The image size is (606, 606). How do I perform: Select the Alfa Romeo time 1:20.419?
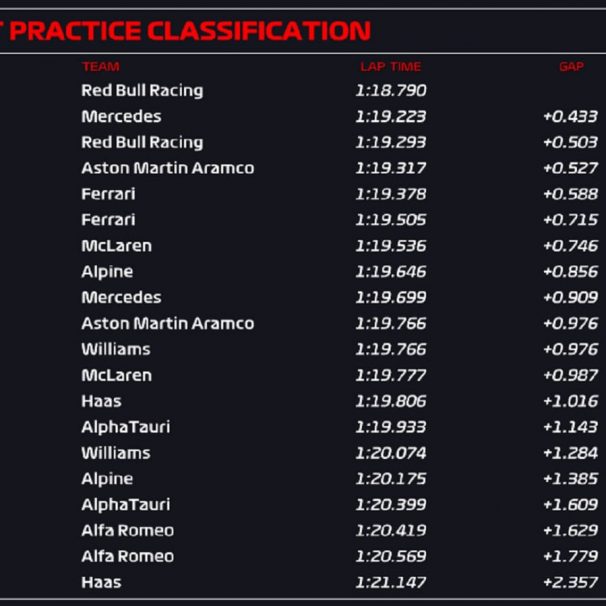391,530
